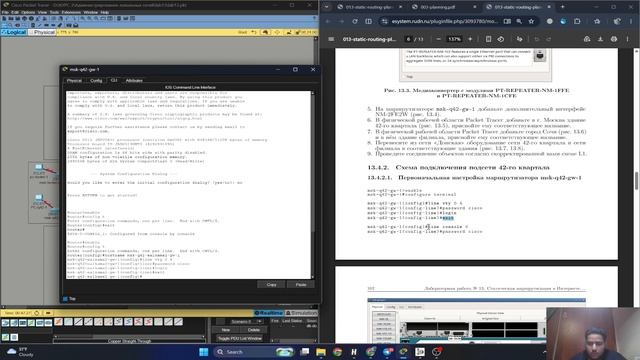Zoom out the PDF with minus
This screenshot has width=640, height=360.
[x=438, y=39]
